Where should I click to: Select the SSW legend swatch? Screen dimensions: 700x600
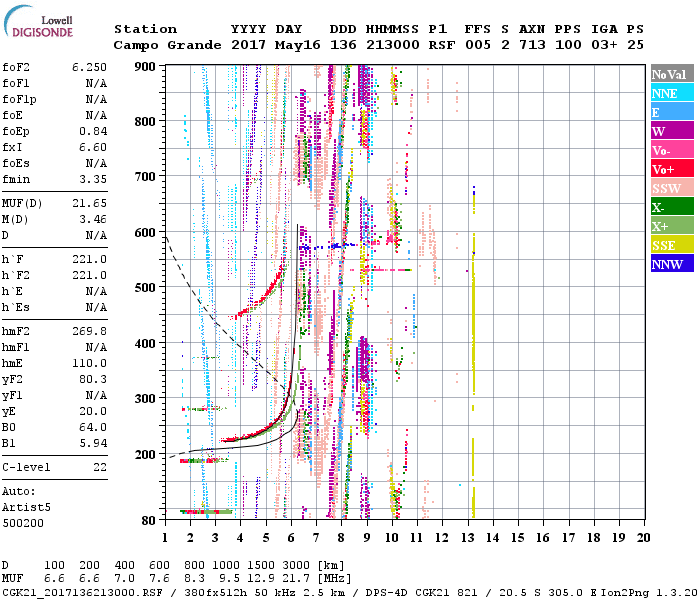(x=672, y=188)
